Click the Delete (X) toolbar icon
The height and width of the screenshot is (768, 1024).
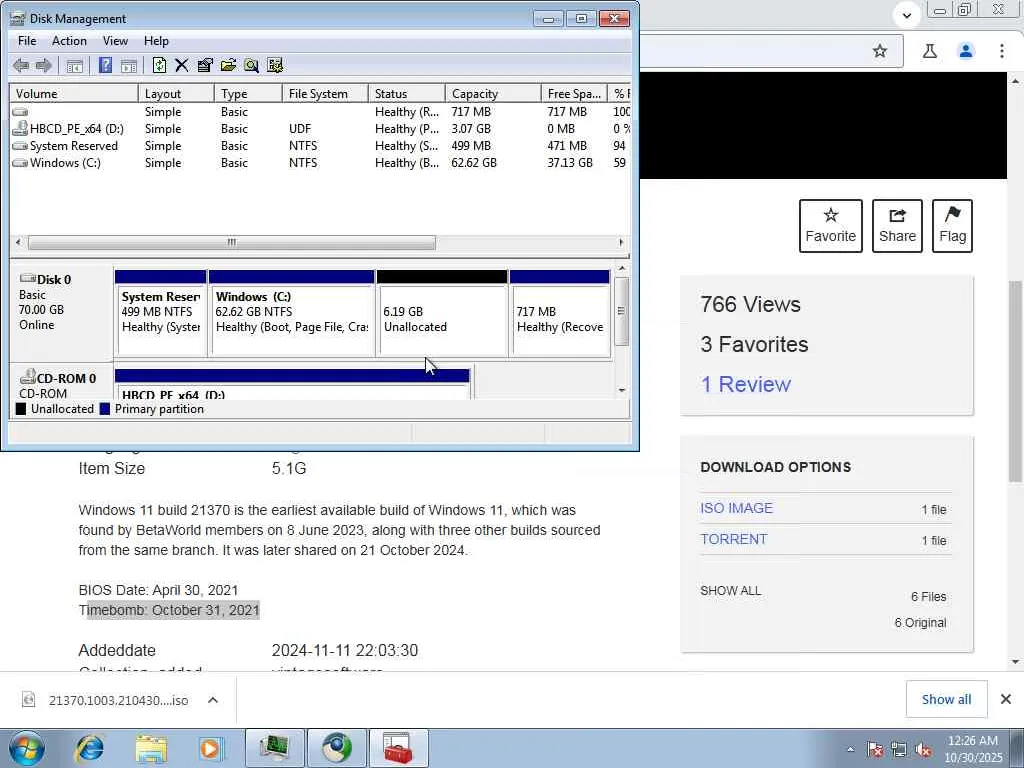pyautogui.click(x=182, y=65)
